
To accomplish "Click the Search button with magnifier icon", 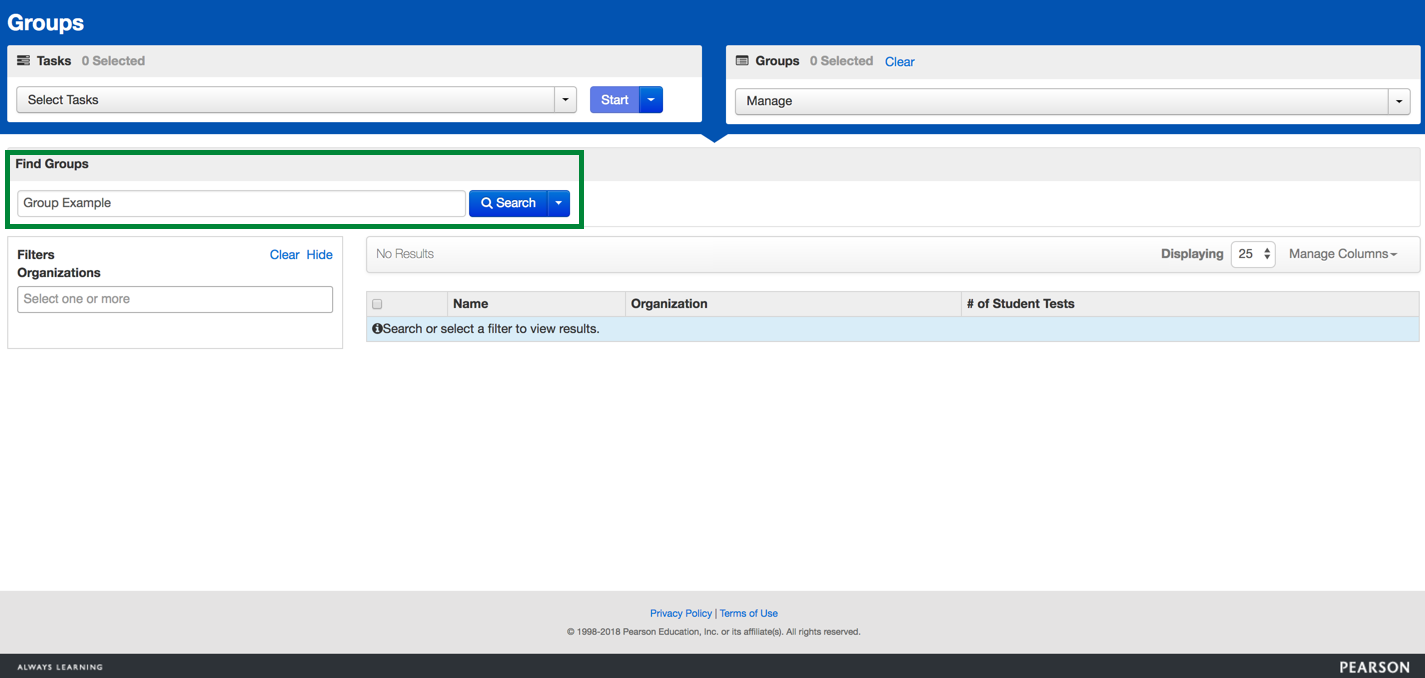I will click(508, 203).
